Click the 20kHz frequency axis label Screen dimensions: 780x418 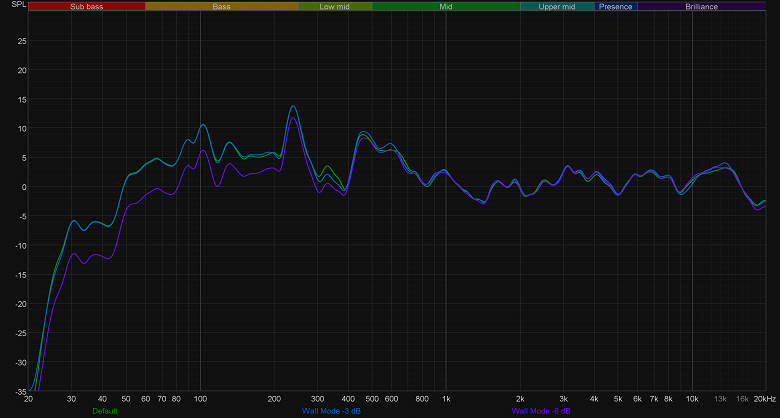pos(764,399)
